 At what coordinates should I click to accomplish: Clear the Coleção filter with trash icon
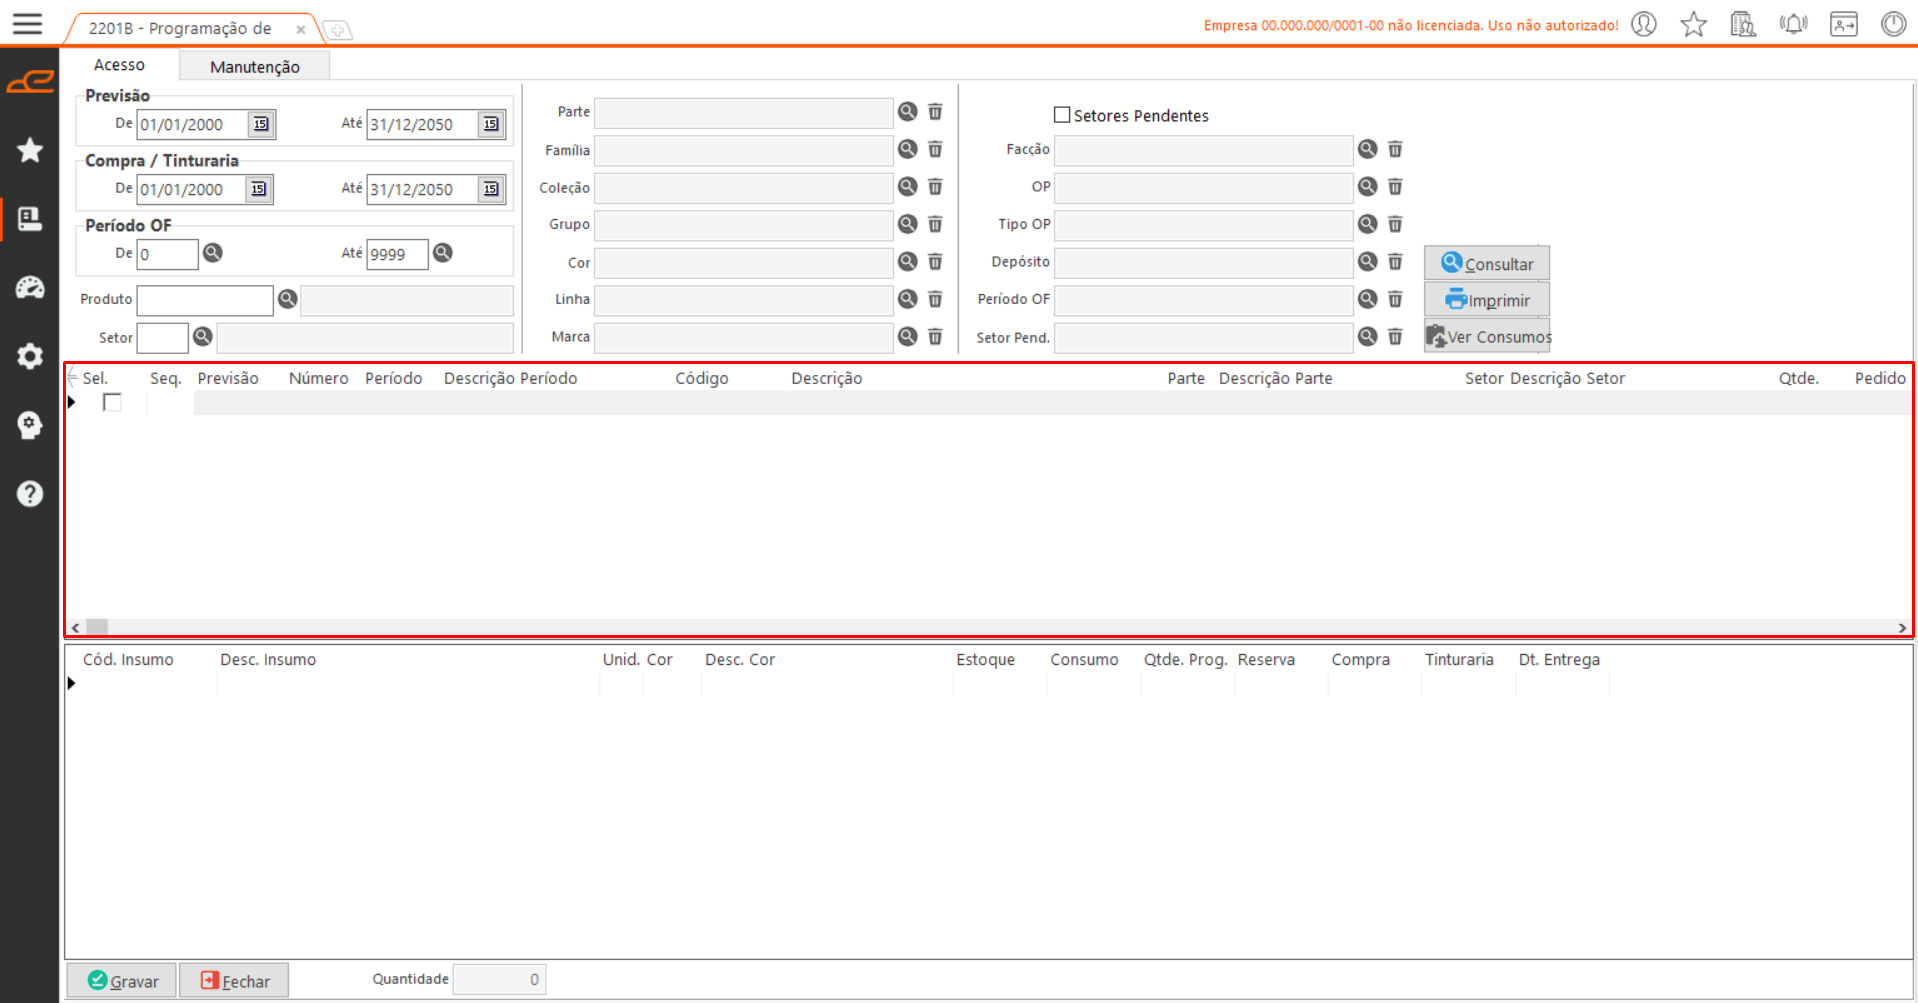point(935,187)
